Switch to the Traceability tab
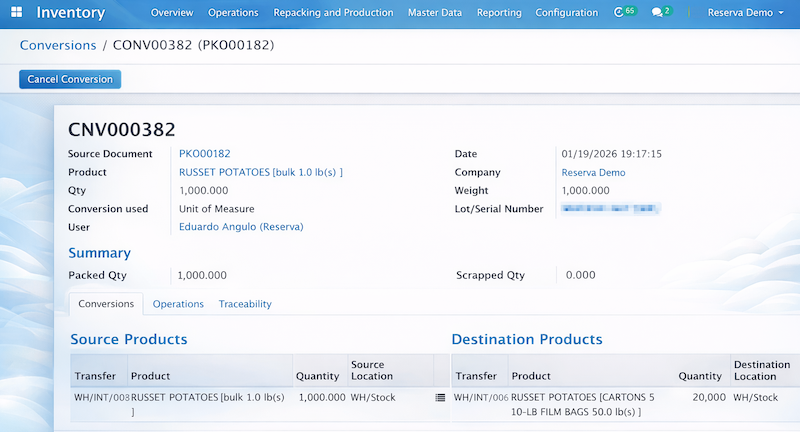 tap(245, 304)
